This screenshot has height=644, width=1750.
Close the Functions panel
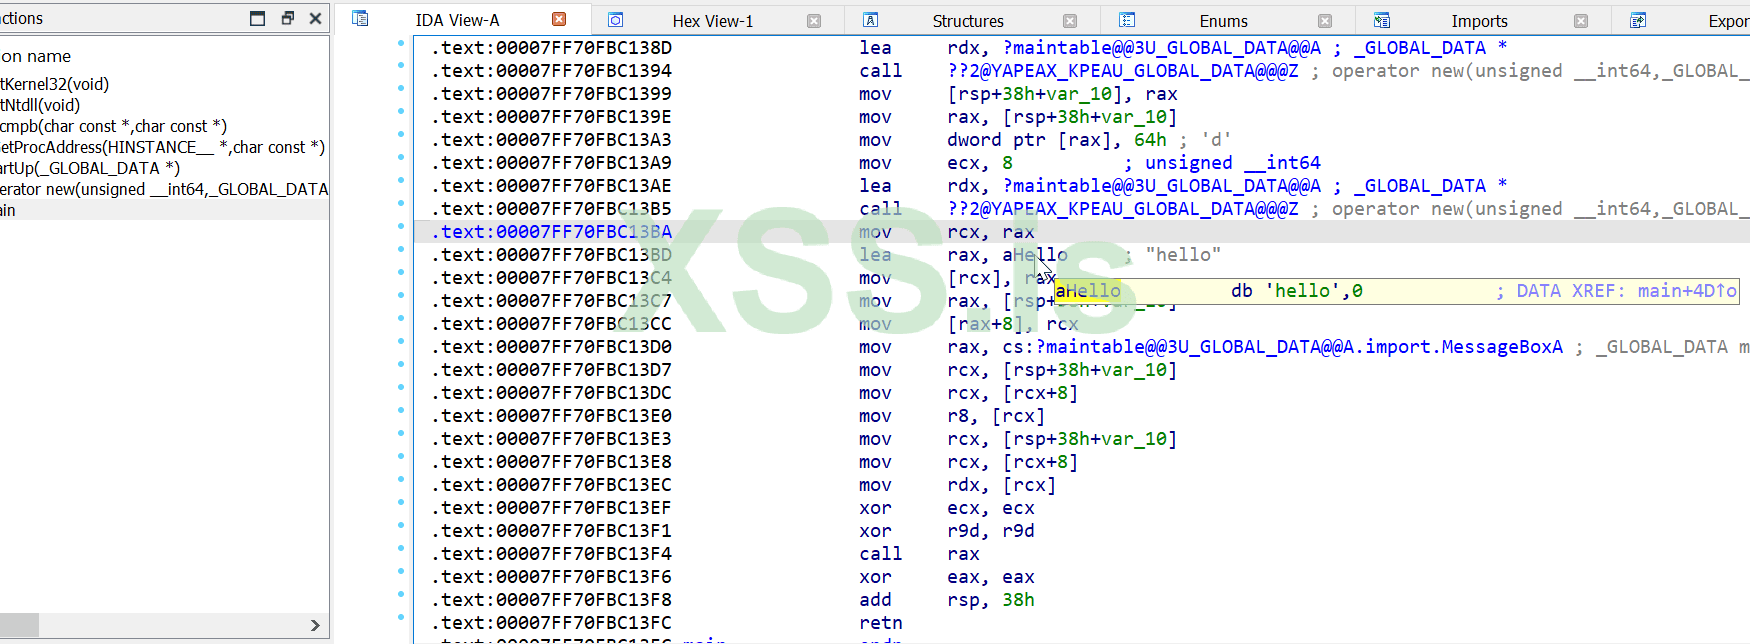point(315,18)
